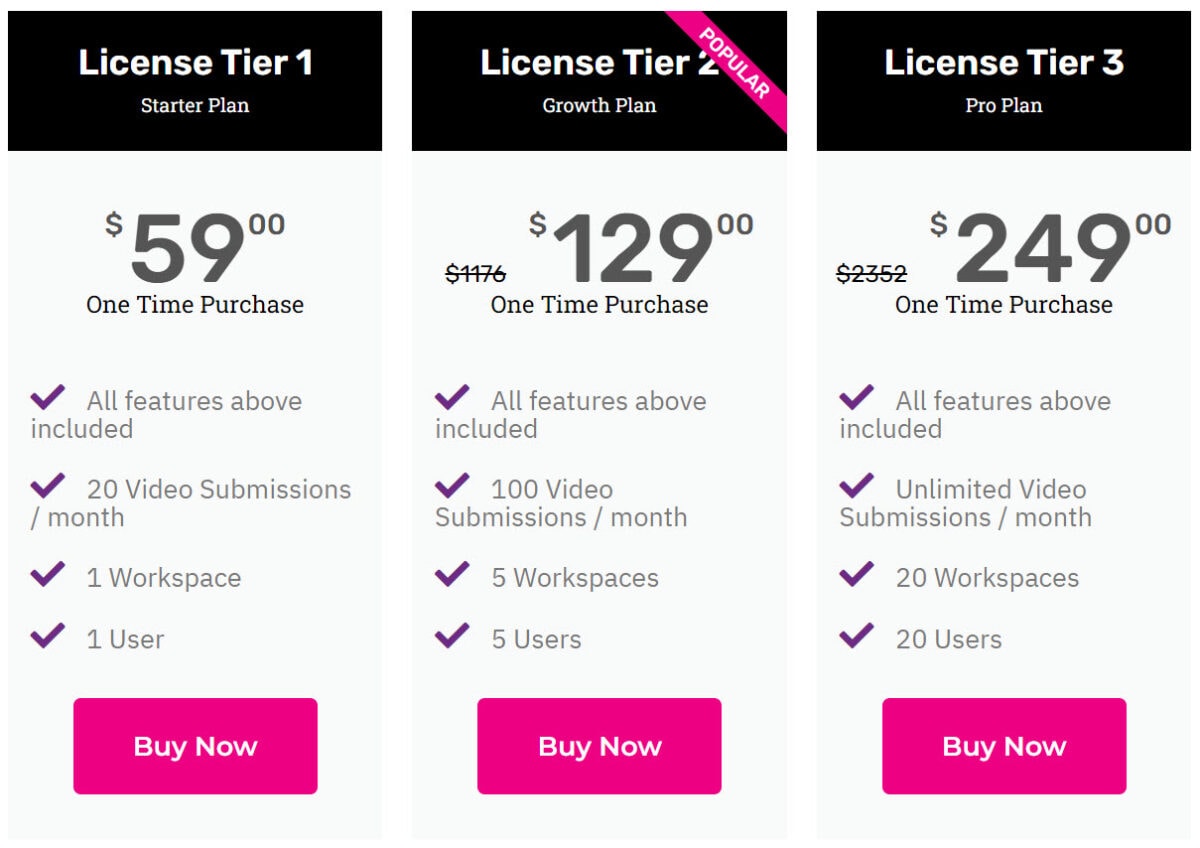This screenshot has width=1200, height=848.
Task: Click the checkmark beside "100 Video Submissions / month"
Action: [x=451, y=487]
